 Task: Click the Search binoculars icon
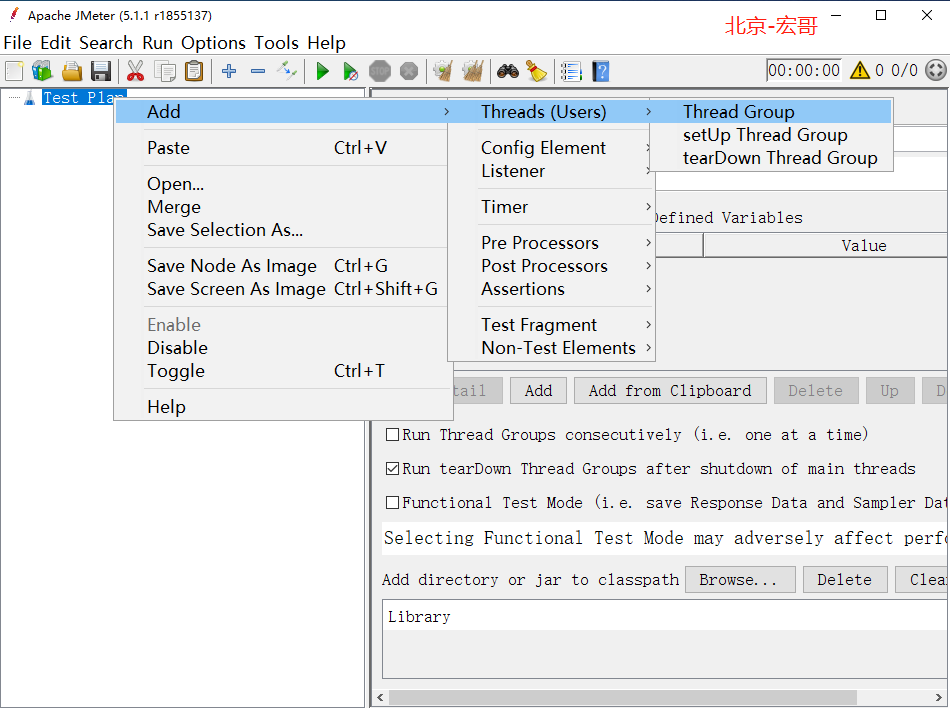tap(508, 71)
